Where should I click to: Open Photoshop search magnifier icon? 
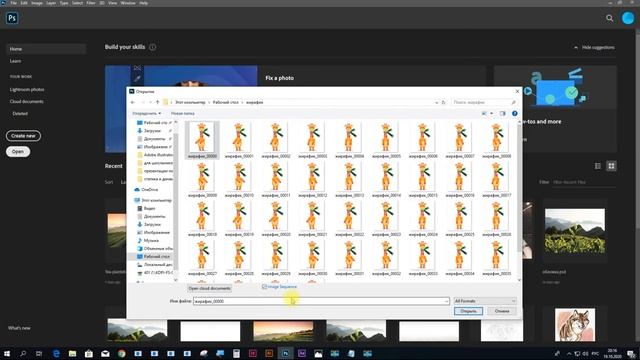pos(609,18)
